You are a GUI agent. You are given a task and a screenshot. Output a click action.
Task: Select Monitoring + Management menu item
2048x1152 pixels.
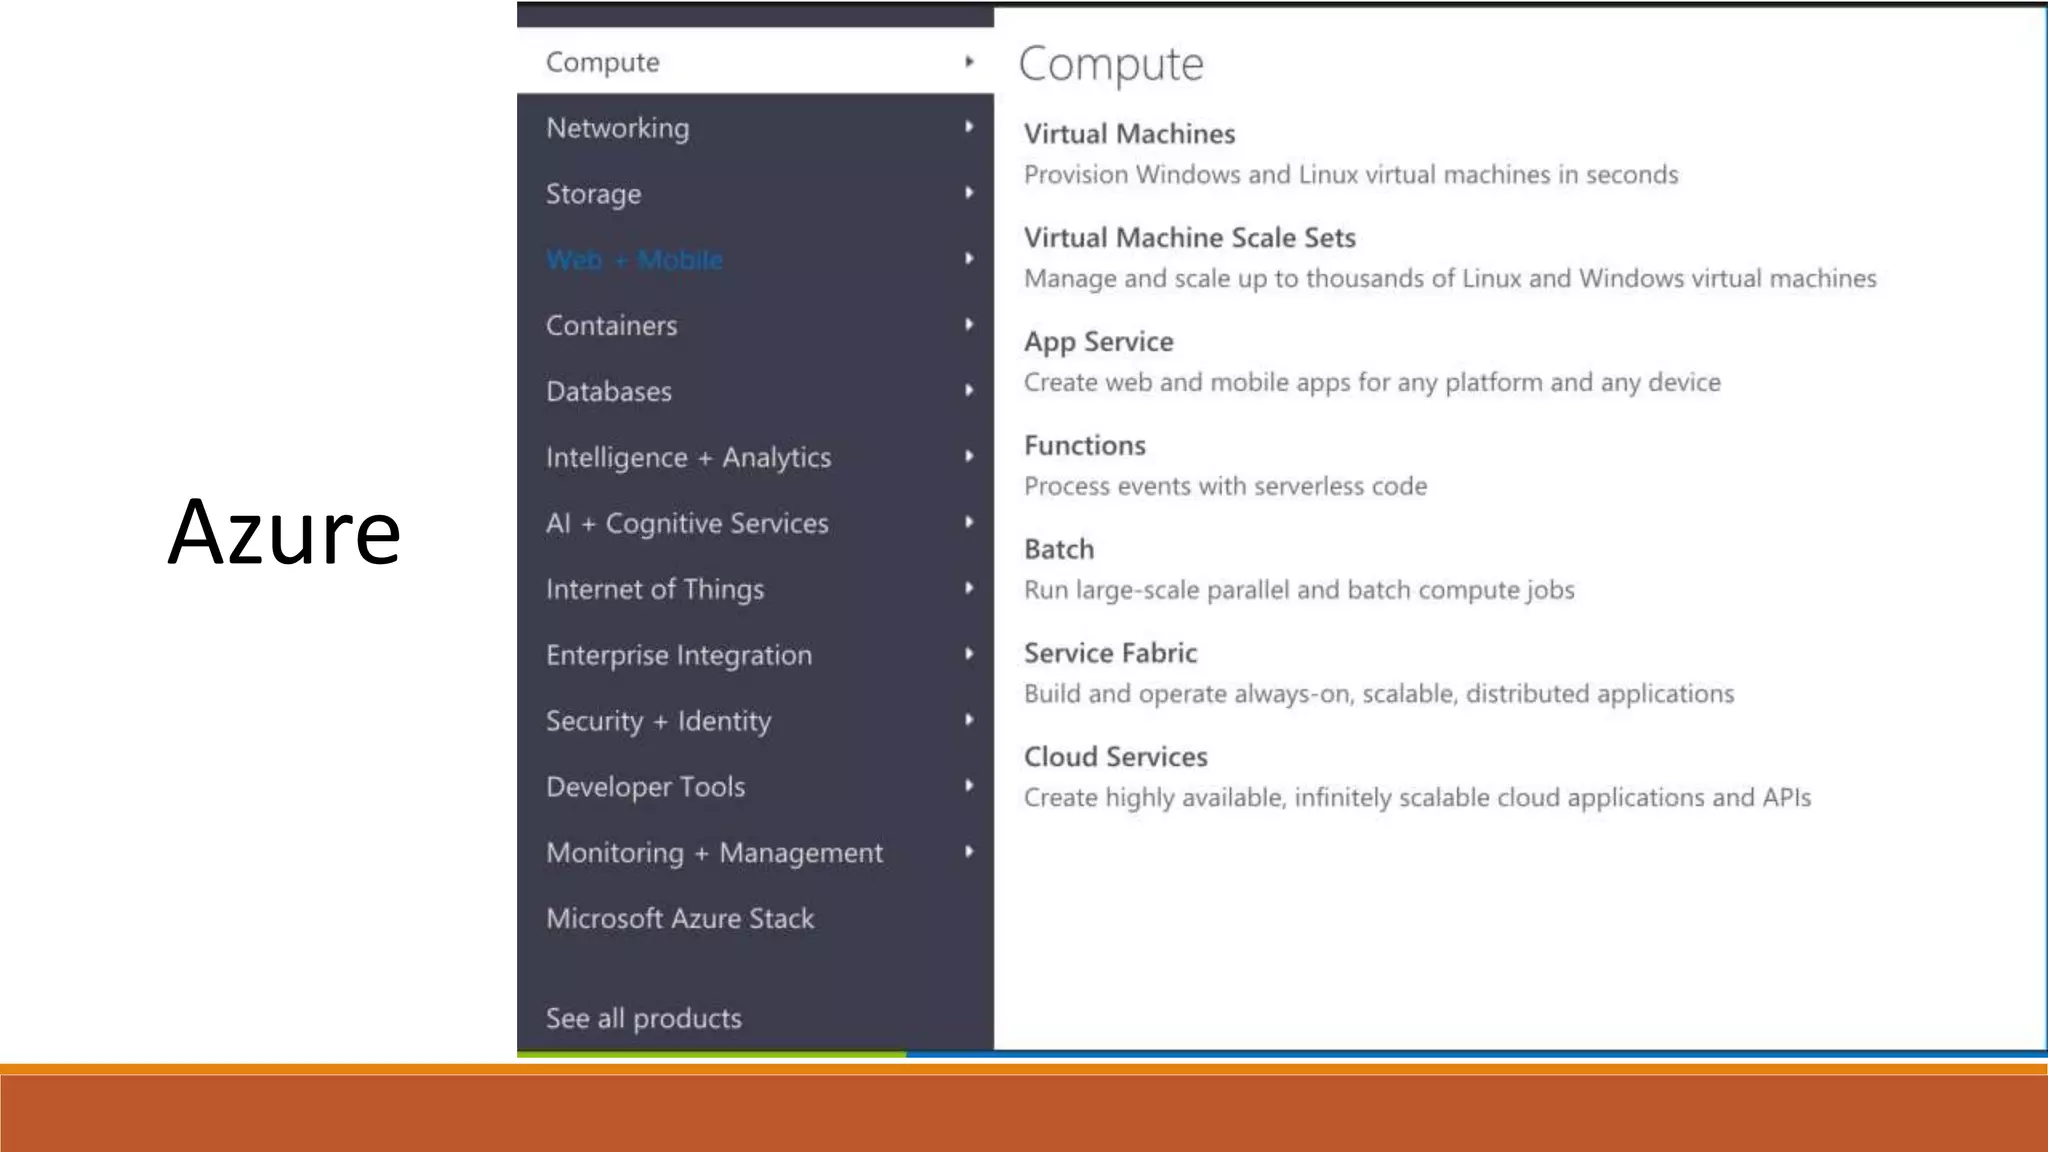pos(714,853)
